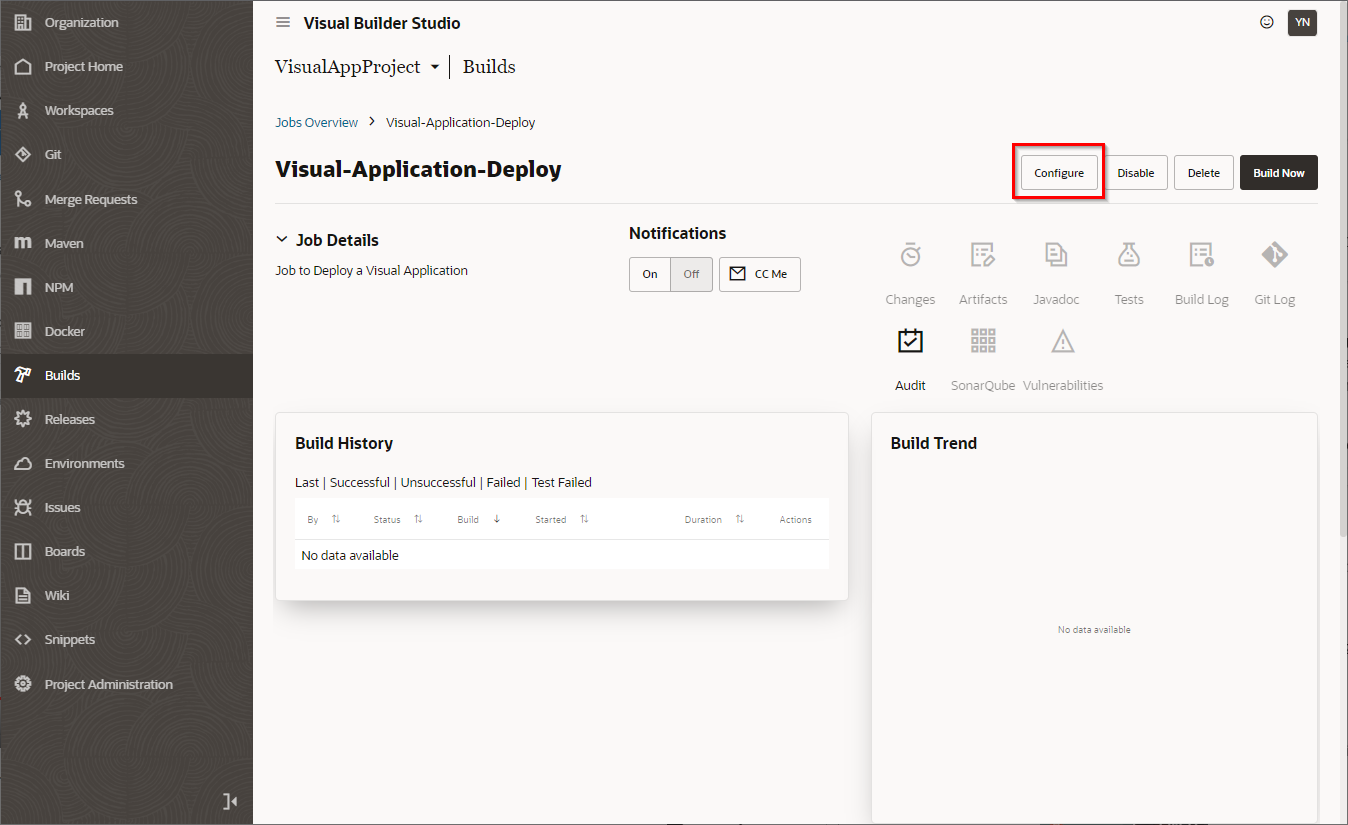The image size is (1348, 825).
Task: Switch notifications to Off
Action: (691, 274)
